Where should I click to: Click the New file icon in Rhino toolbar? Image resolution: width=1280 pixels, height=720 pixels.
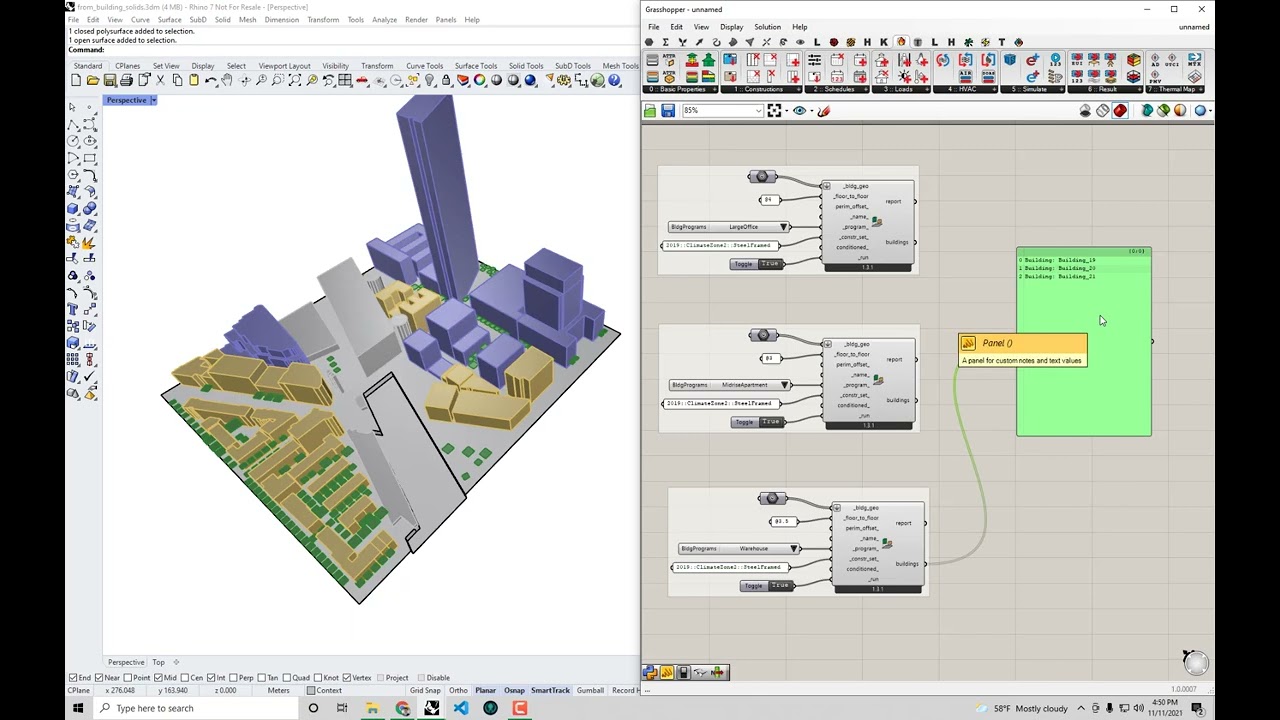(76, 81)
